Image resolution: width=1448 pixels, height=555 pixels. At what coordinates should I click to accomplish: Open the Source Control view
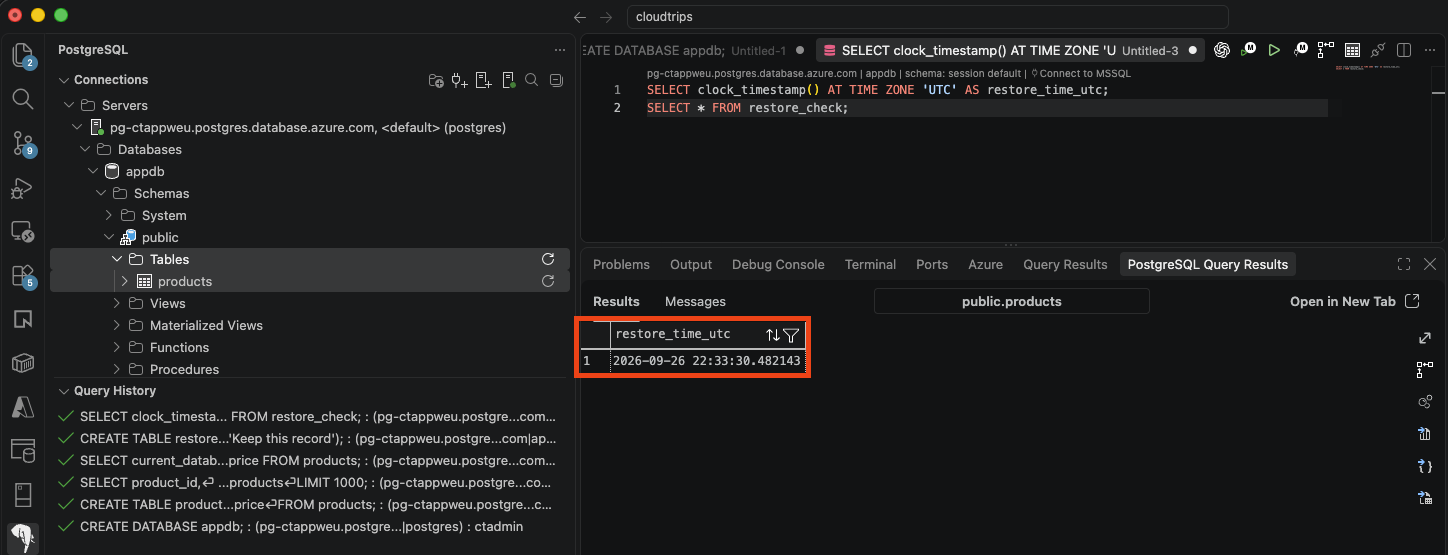22,143
